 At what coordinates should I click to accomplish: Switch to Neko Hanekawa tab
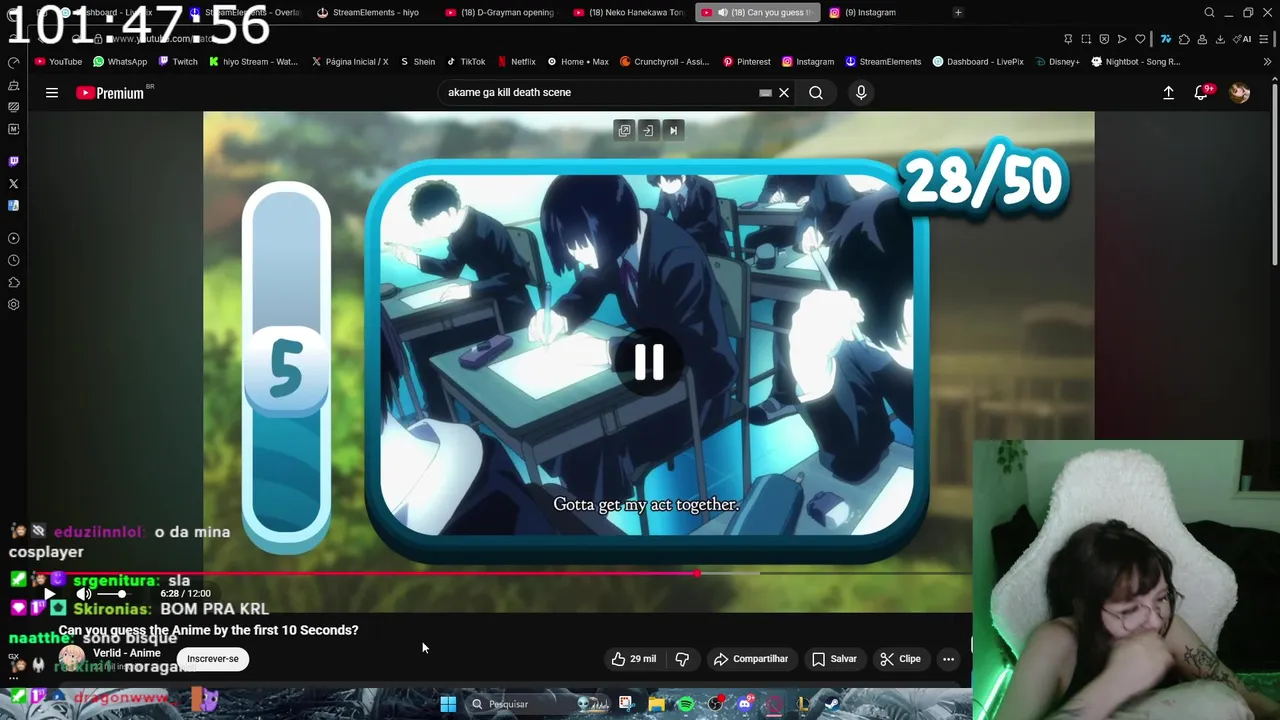[629, 13]
